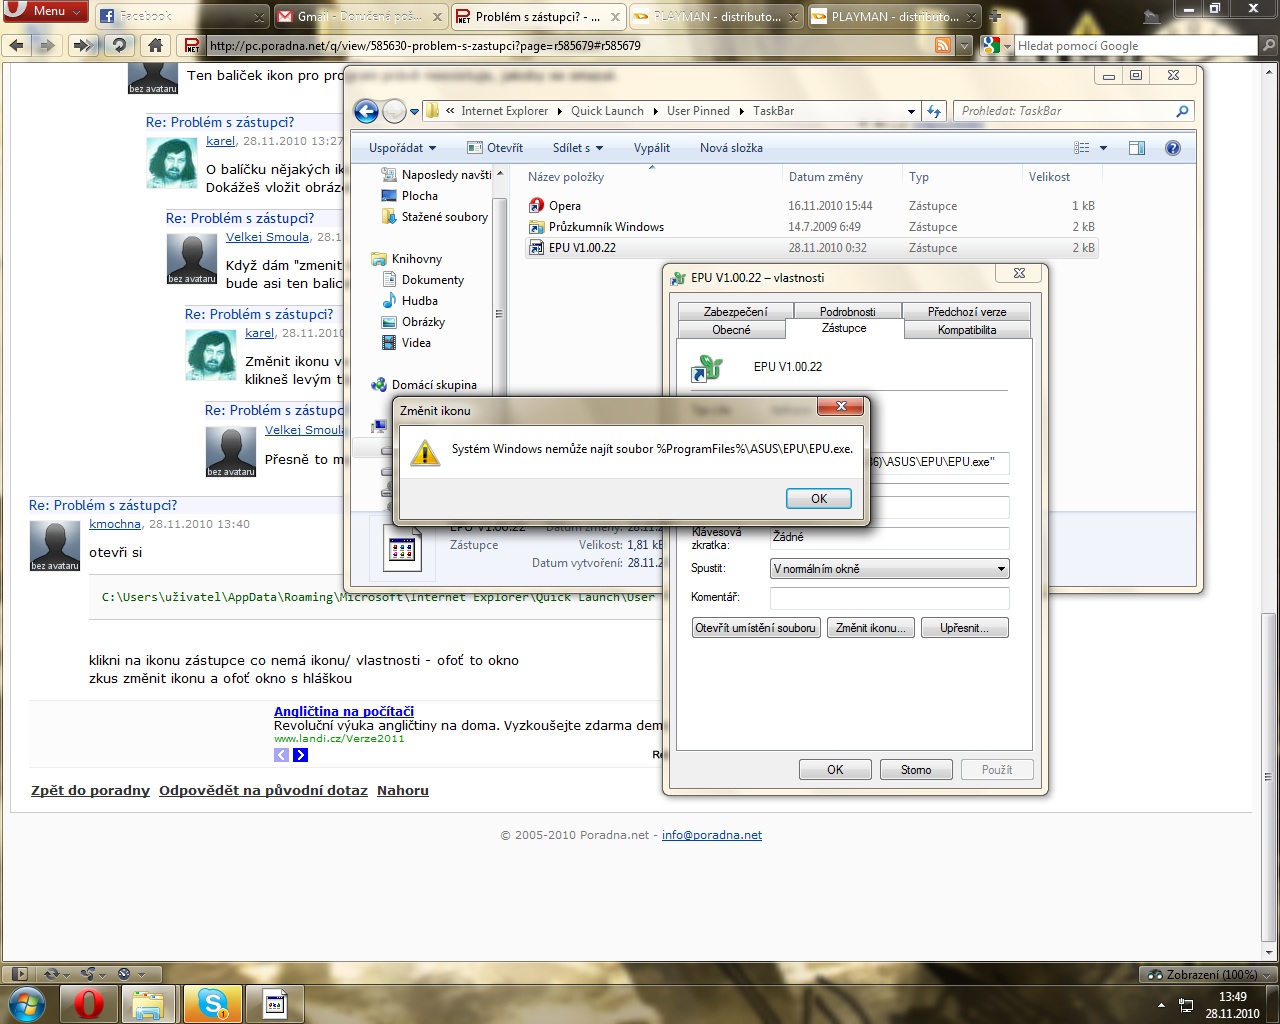Select Hudba library in sidebar
Screen dimensions: 1280x1024
(420, 301)
